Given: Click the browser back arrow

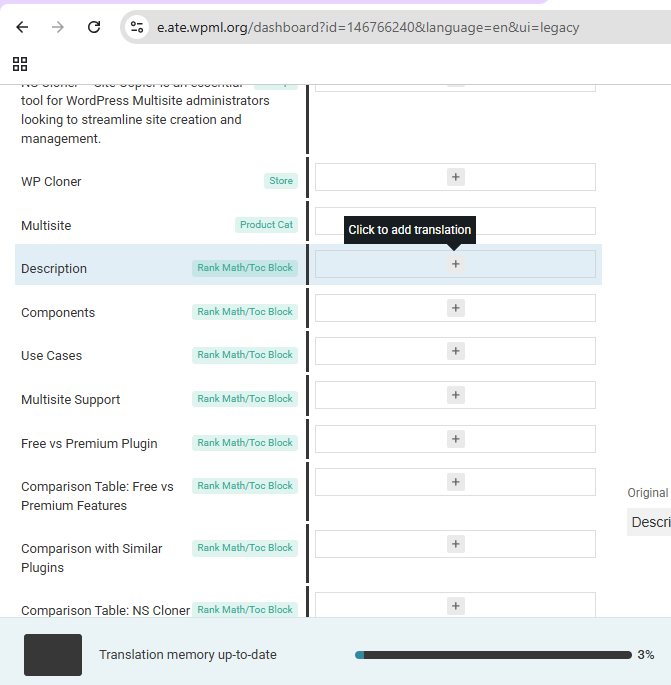Looking at the screenshot, I should pos(22,27).
